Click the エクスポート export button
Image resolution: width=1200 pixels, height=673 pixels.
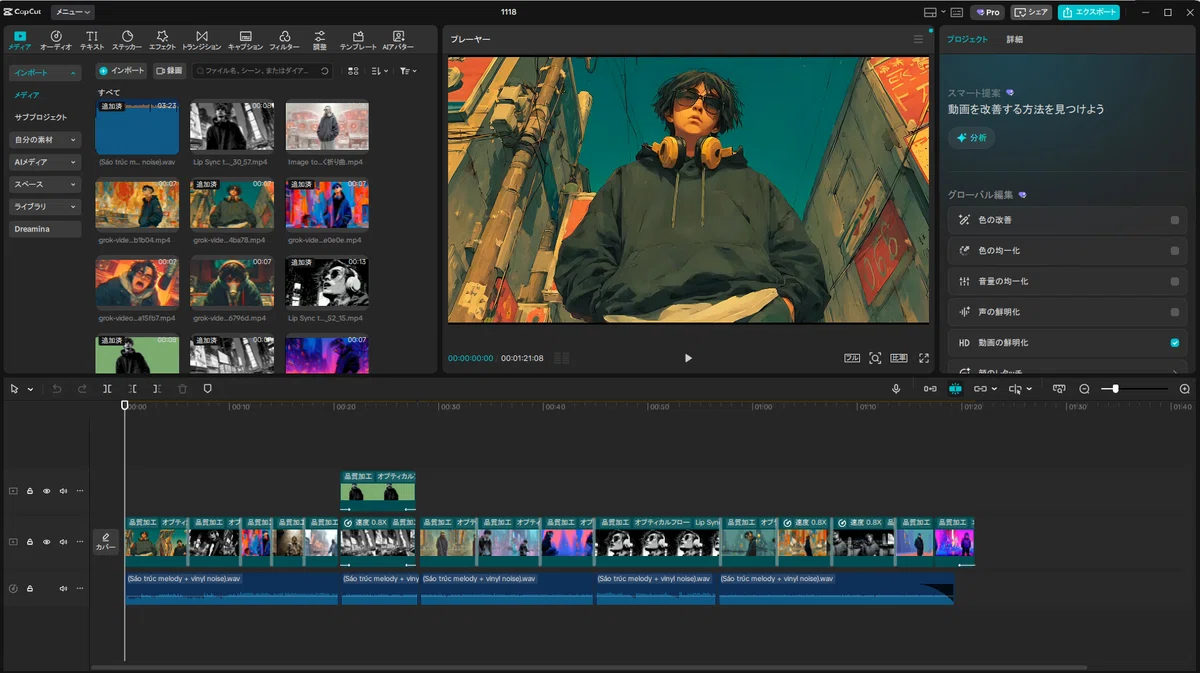[1089, 12]
